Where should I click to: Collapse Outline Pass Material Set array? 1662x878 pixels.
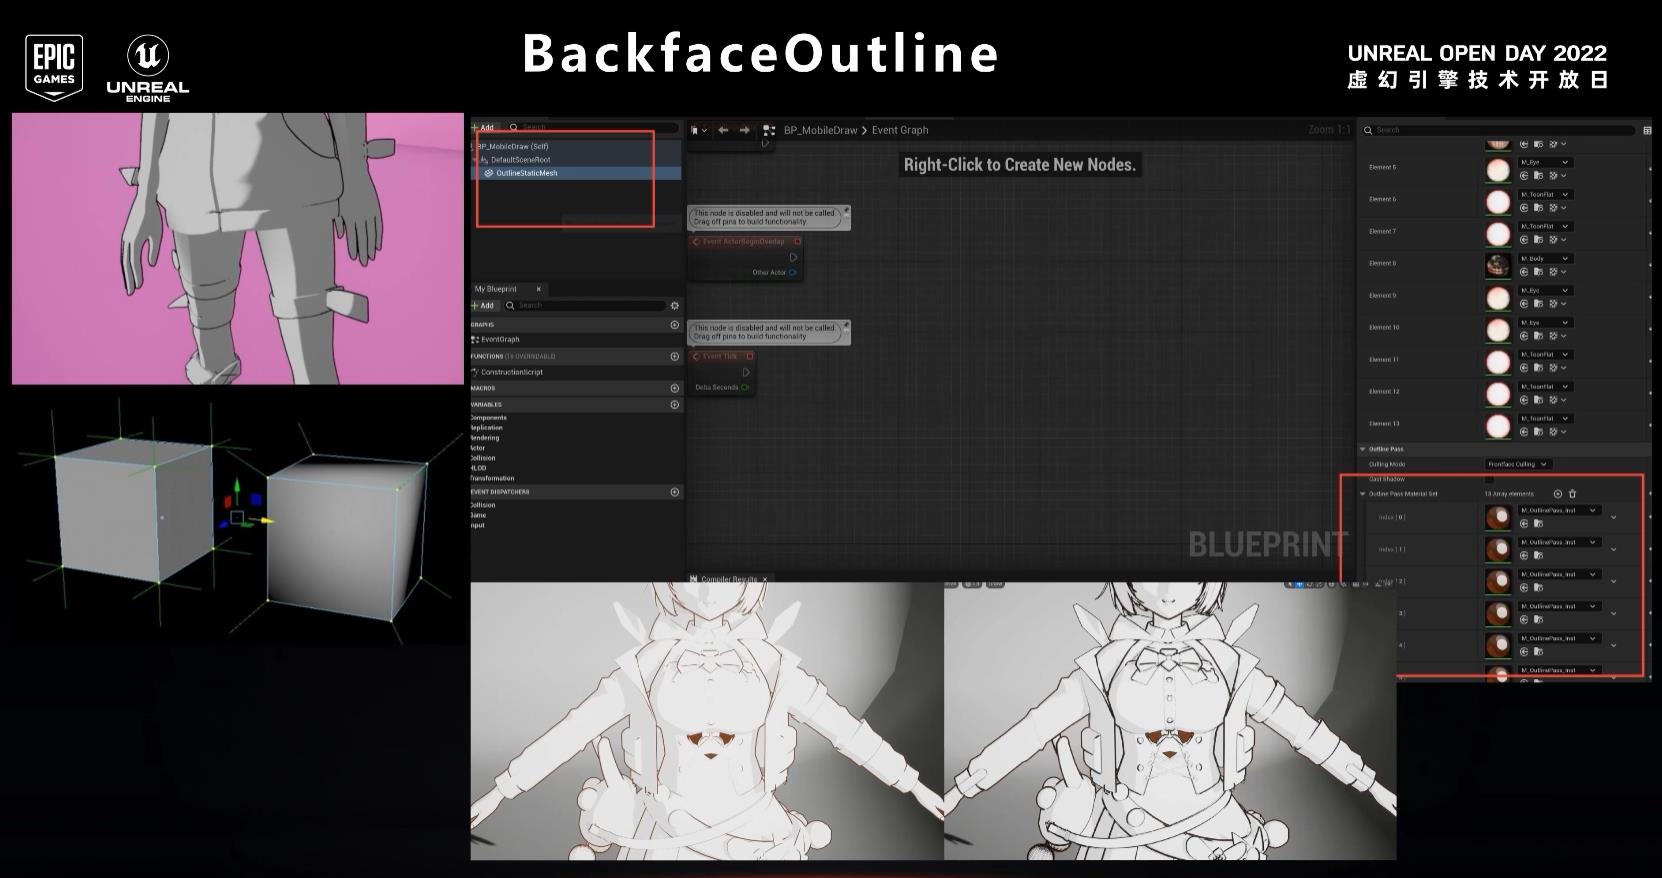coord(1363,494)
